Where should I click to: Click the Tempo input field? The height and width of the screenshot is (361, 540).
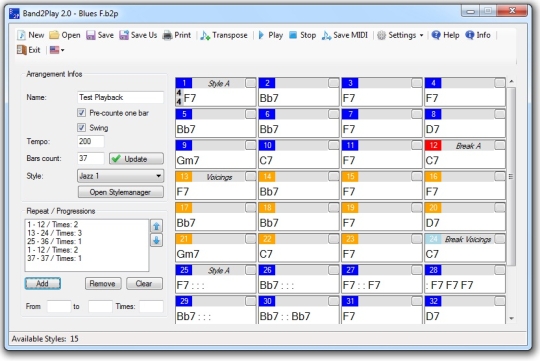pos(91,141)
